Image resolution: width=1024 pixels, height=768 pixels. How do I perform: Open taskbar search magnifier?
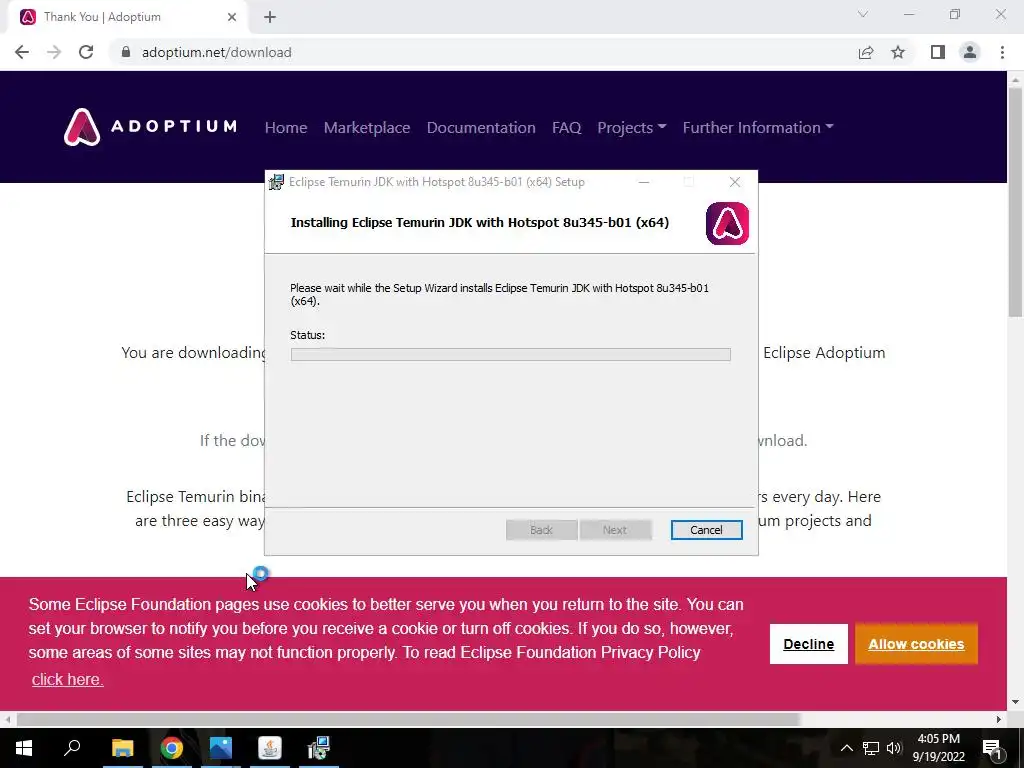72,748
